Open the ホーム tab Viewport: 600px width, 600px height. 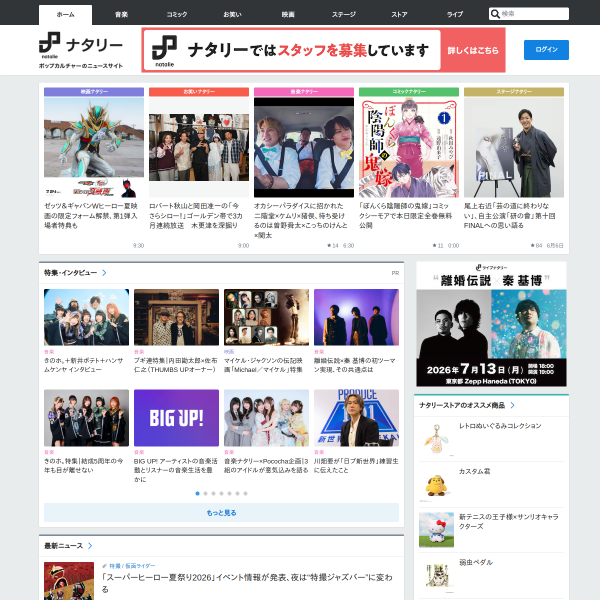[x=65, y=15]
